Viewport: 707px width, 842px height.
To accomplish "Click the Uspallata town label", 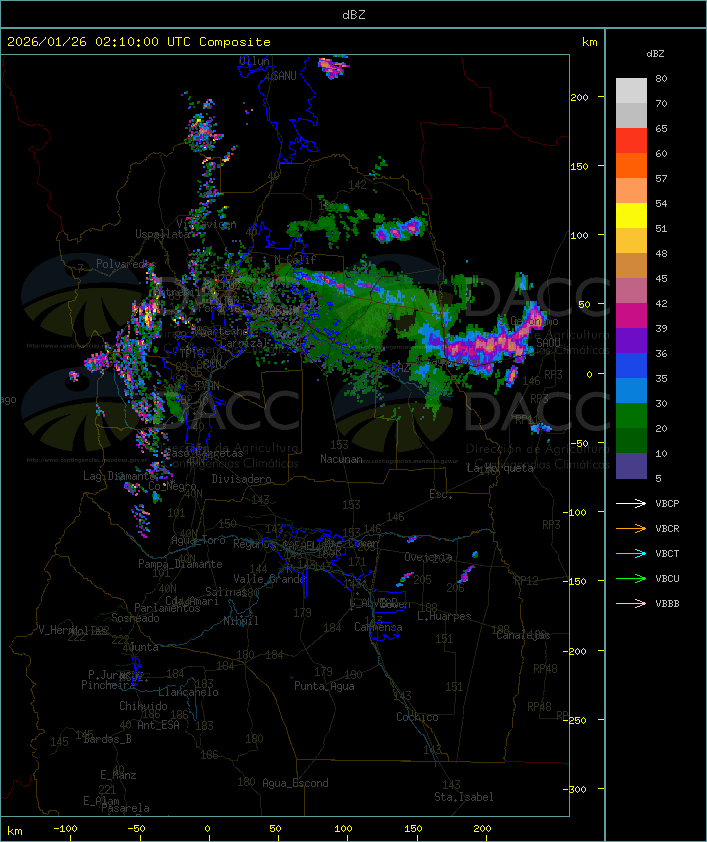I will 162,234.
